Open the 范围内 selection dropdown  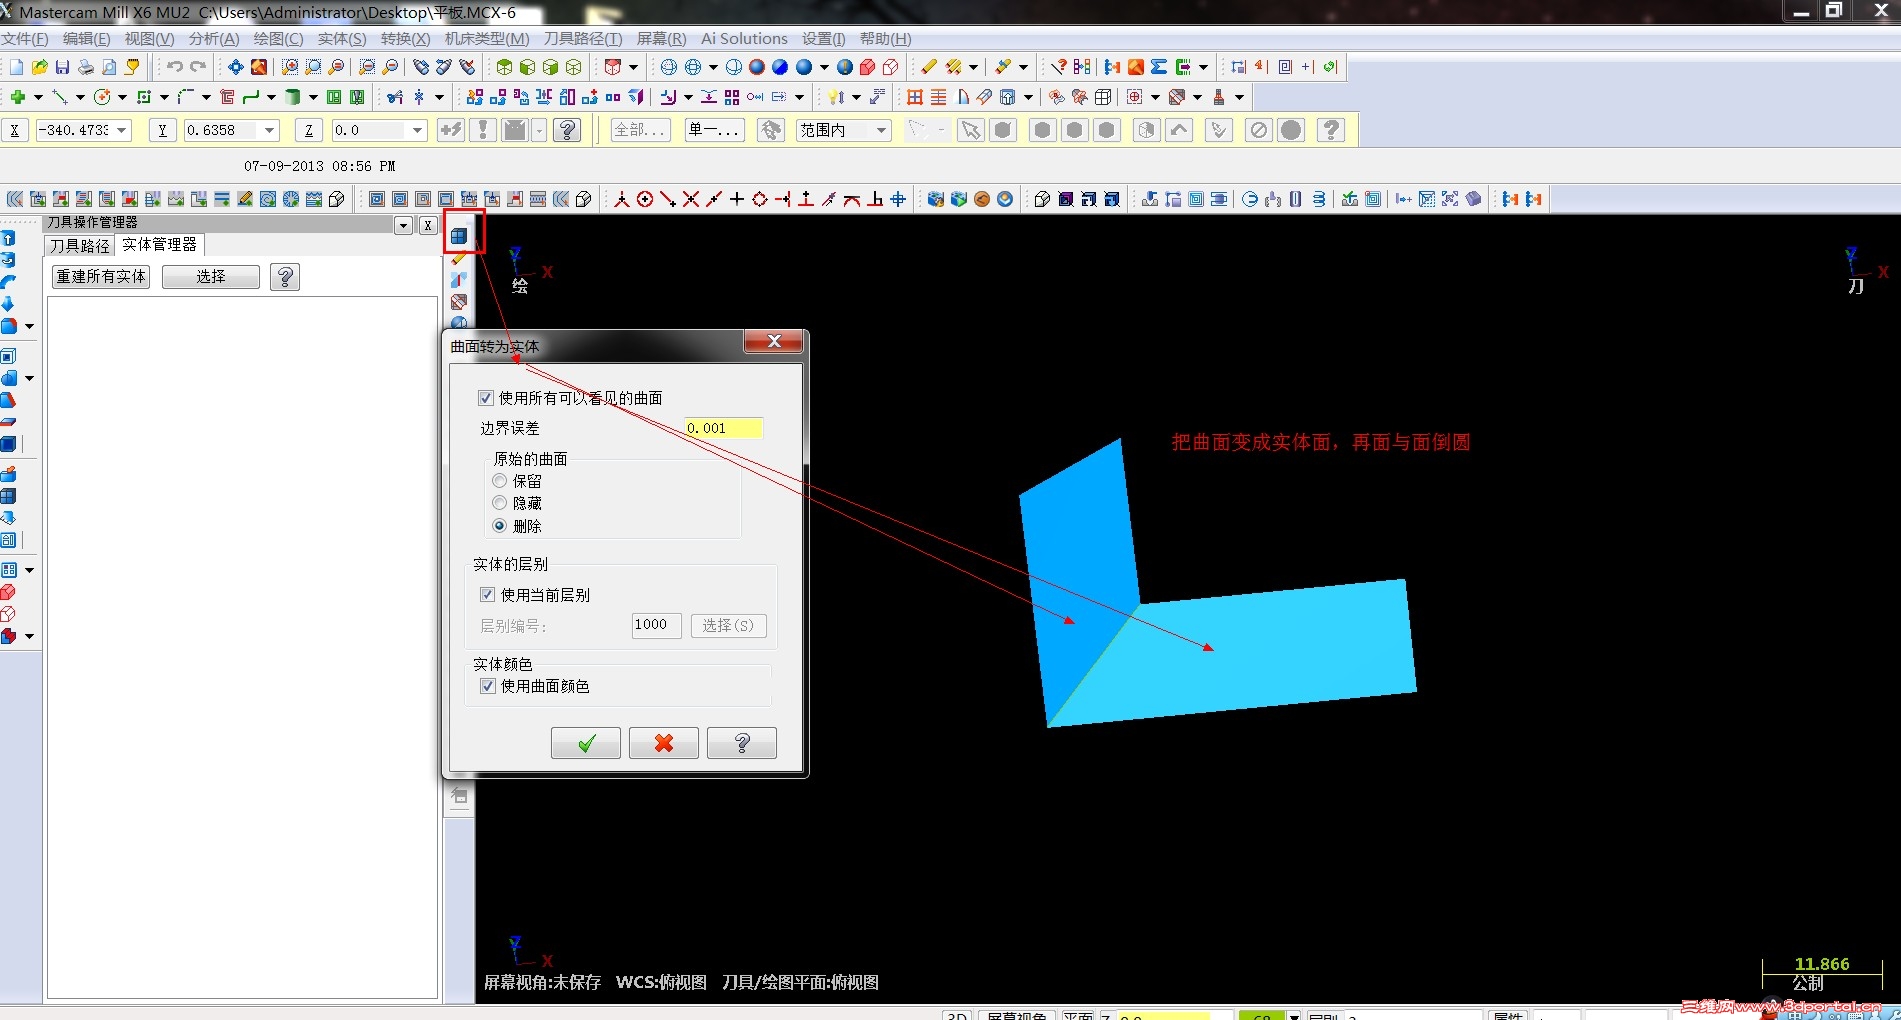881,130
